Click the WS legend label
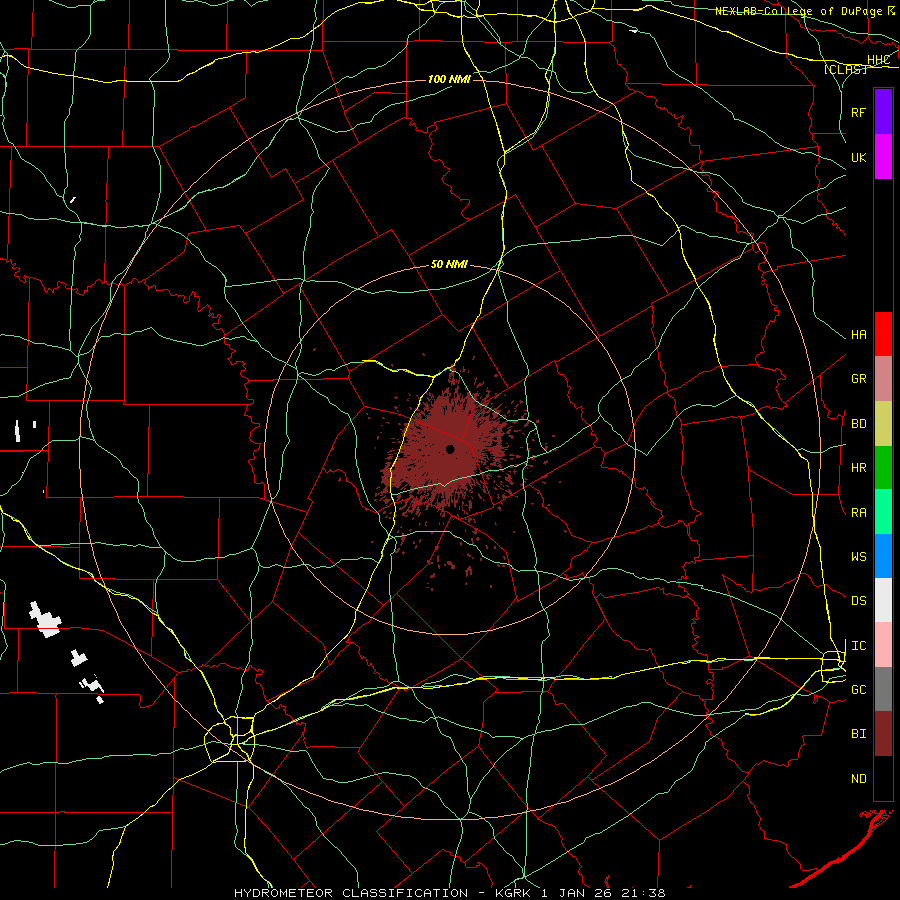This screenshot has width=900, height=900. point(859,557)
